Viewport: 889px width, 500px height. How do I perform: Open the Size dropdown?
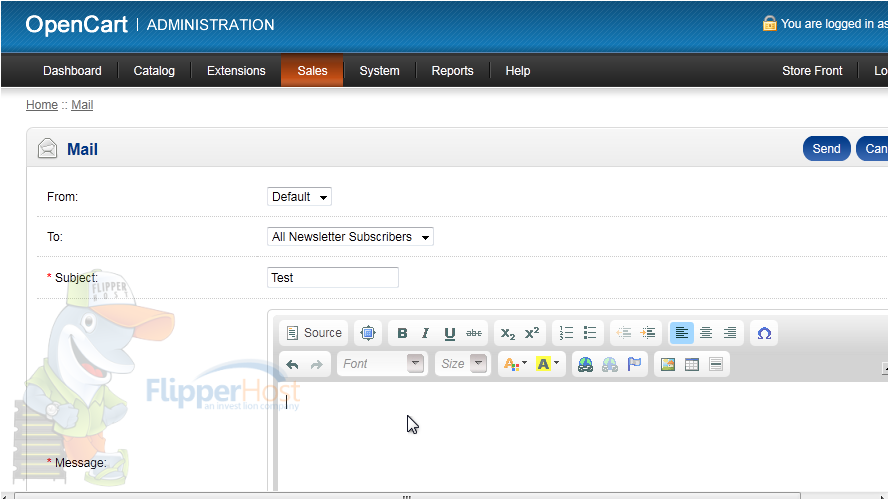coord(463,364)
